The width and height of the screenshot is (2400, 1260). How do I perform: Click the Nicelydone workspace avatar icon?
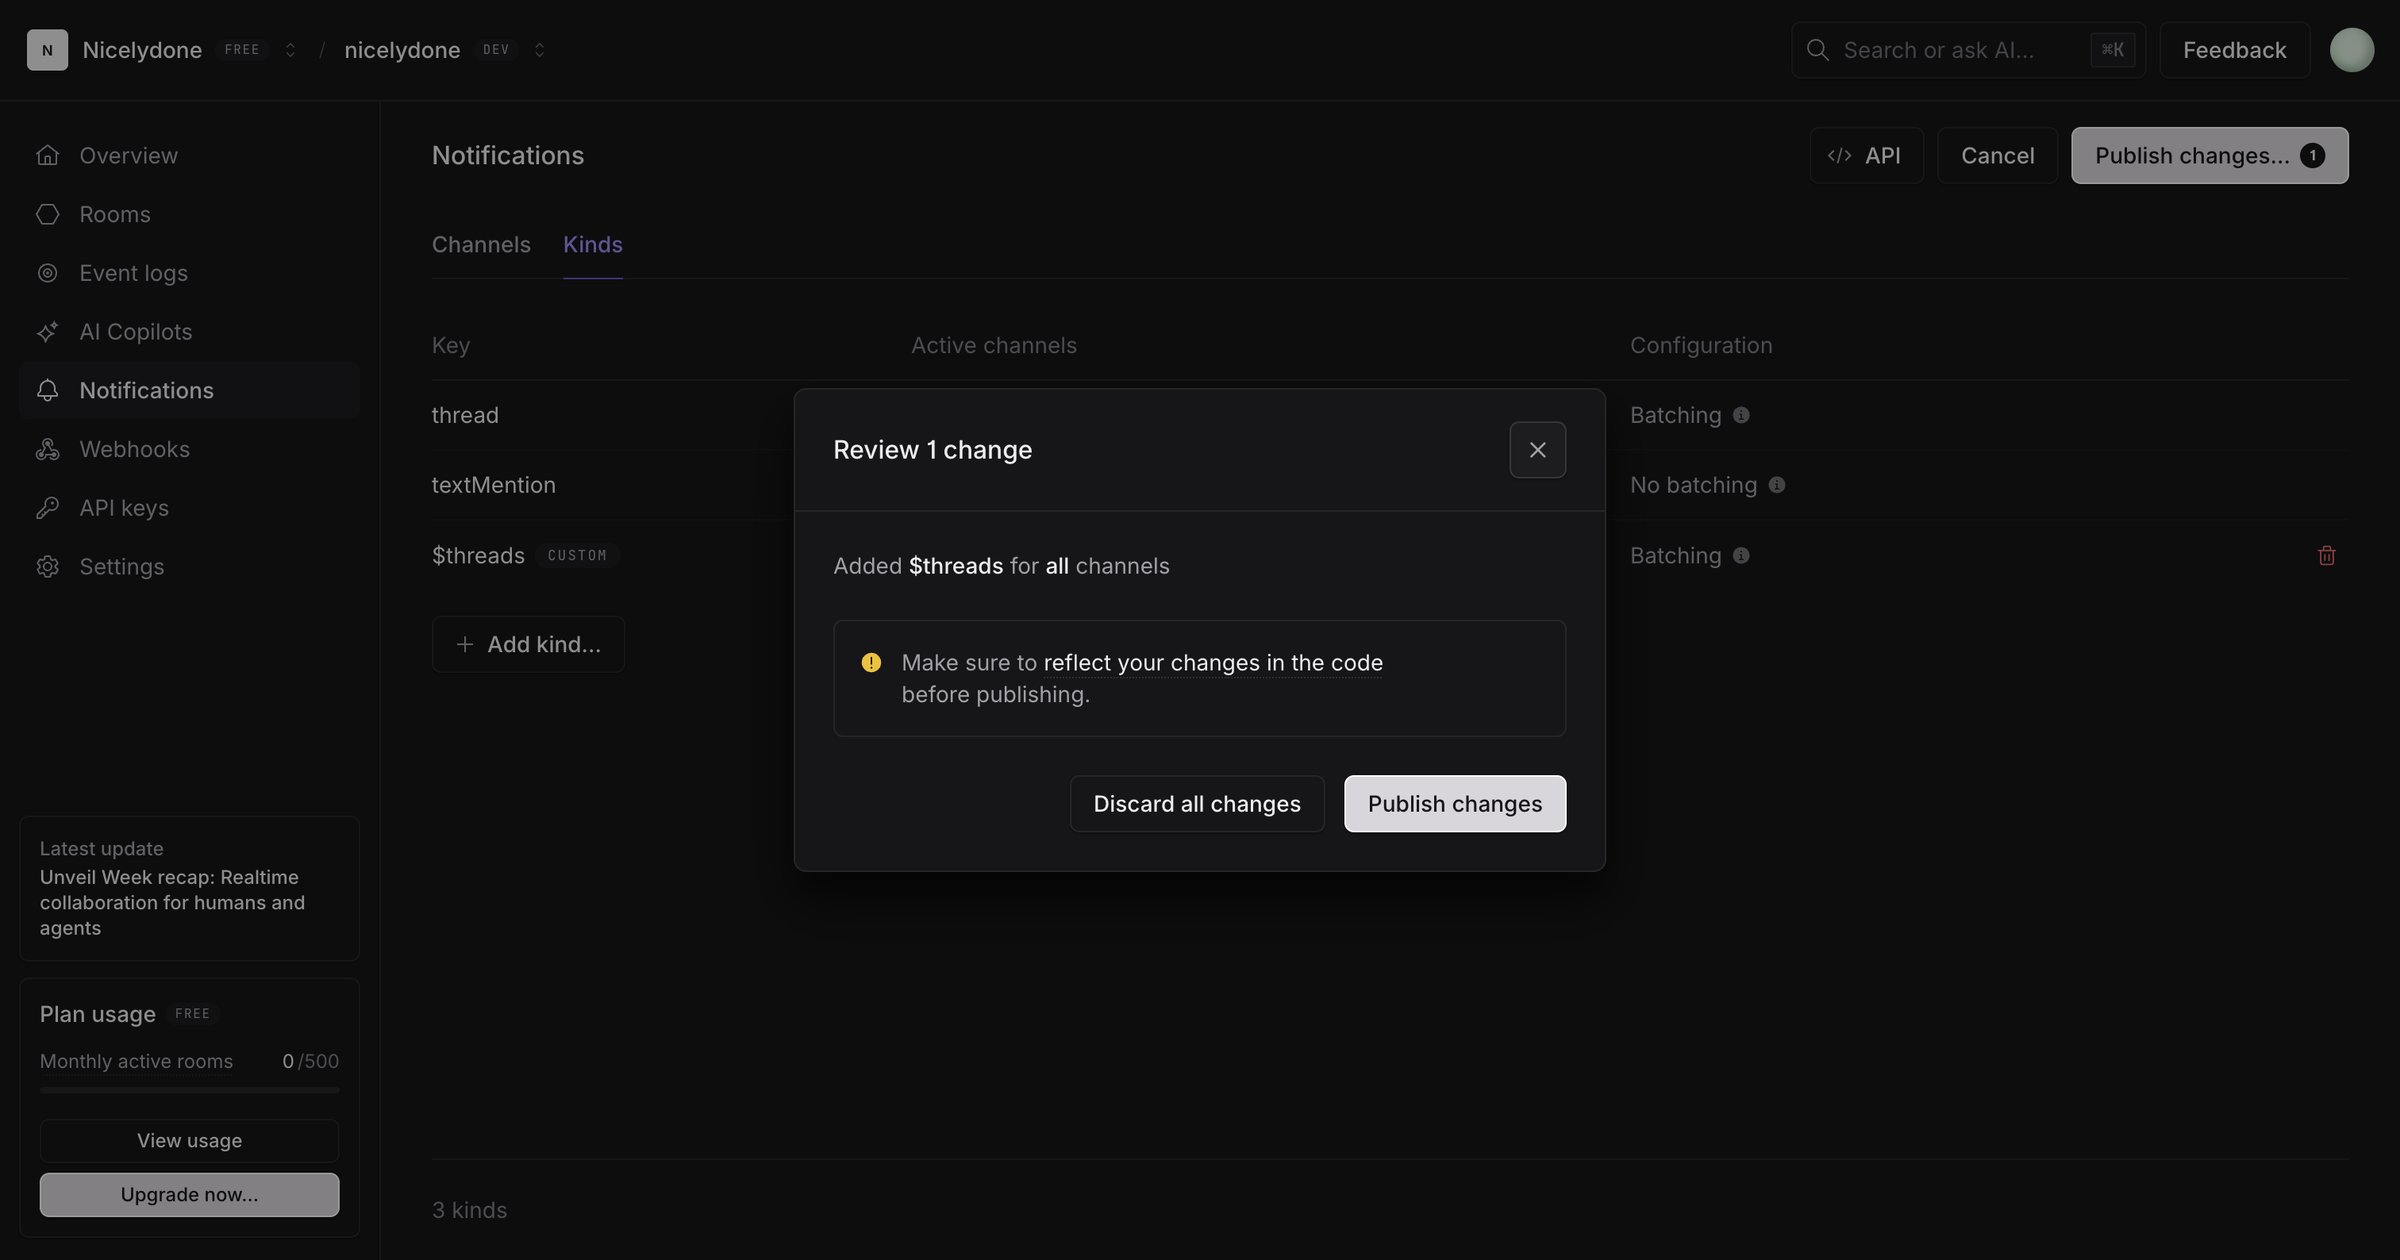click(47, 50)
